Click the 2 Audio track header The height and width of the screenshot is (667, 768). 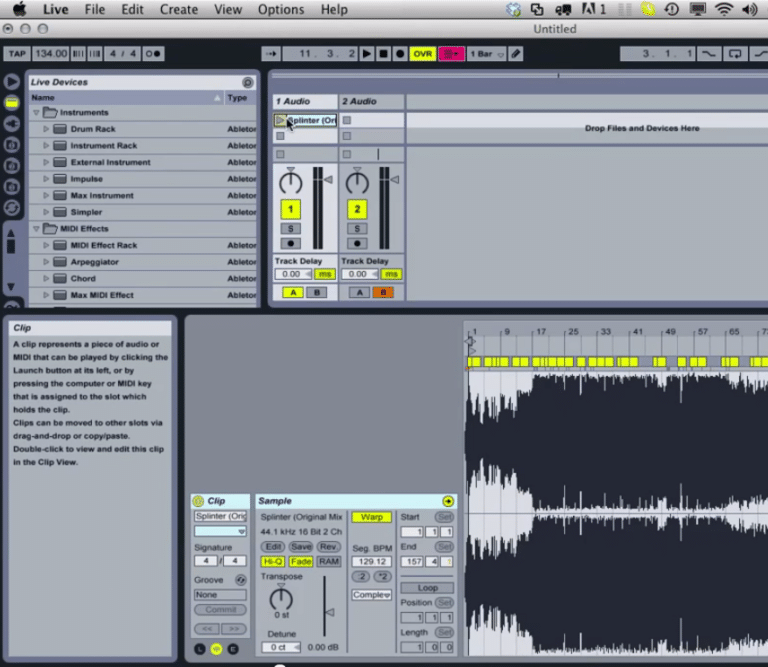click(372, 101)
